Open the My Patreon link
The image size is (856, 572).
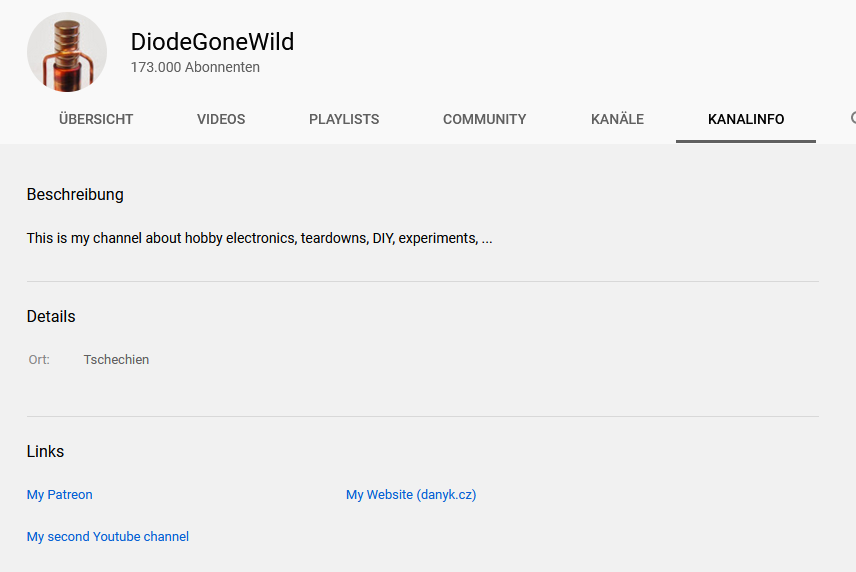(x=60, y=494)
